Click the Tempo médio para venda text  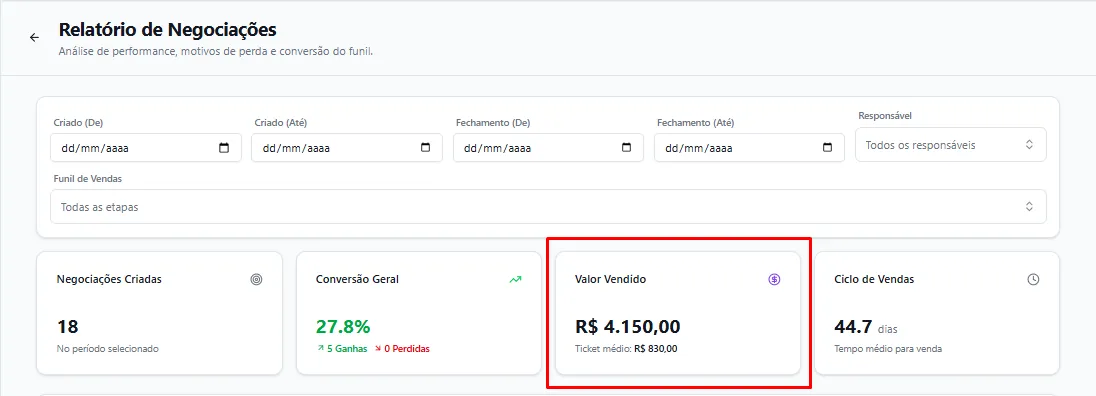888,349
